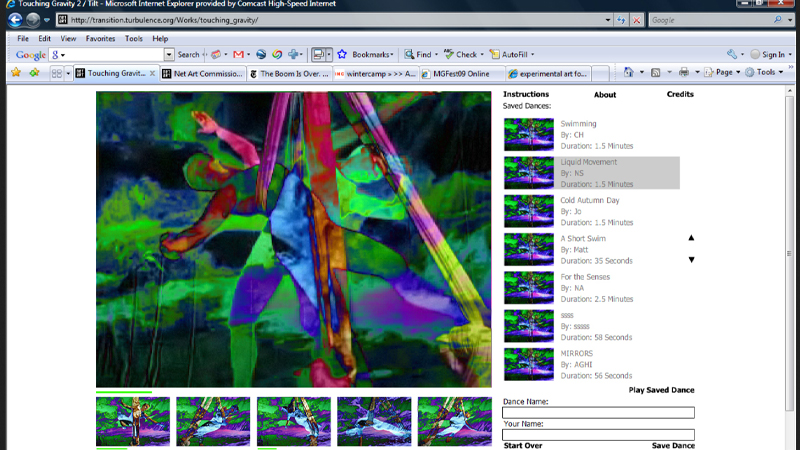Expand the tab list dropdown arrow

(68, 73)
